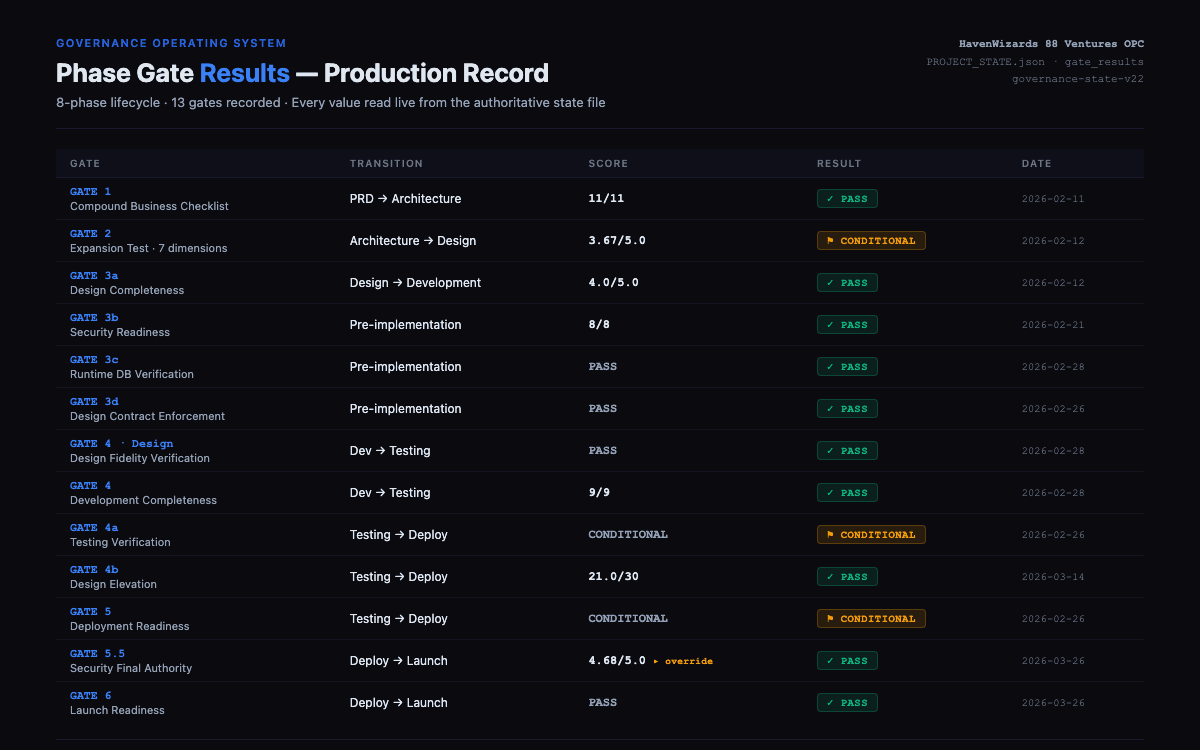Click the GATE 3b label

tap(94, 317)
